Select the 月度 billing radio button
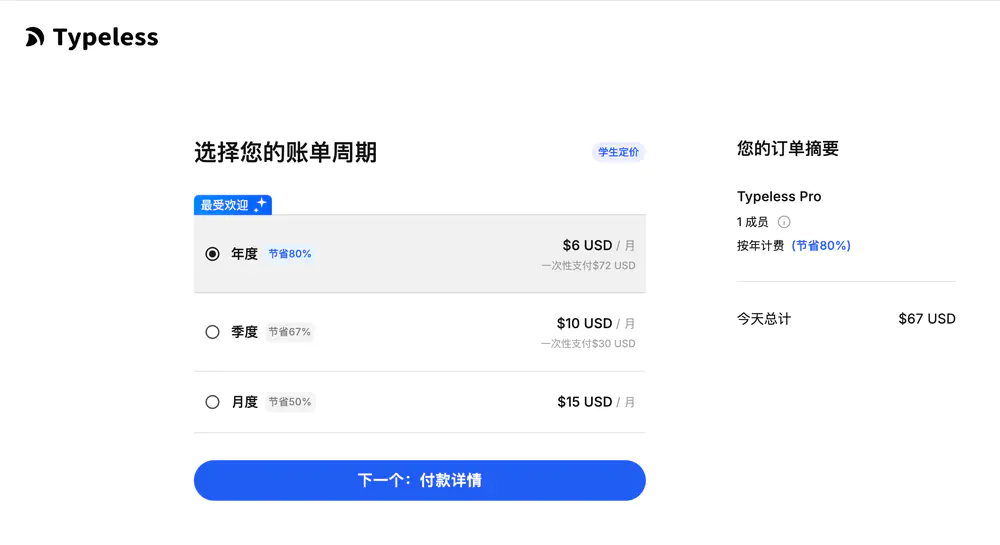This screenshot has width=1000, height=545. point(212,402)
